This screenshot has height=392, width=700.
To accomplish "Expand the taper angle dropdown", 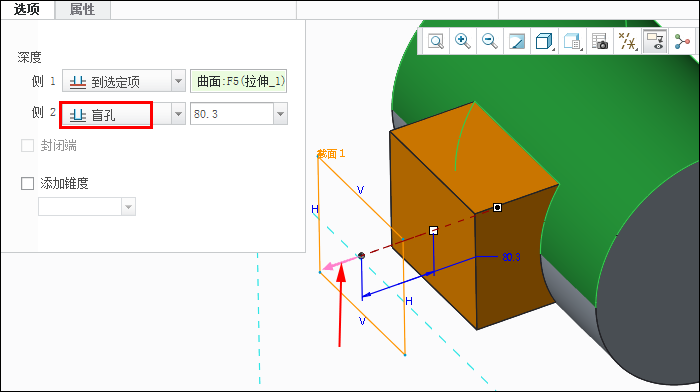I will [129, 207].
